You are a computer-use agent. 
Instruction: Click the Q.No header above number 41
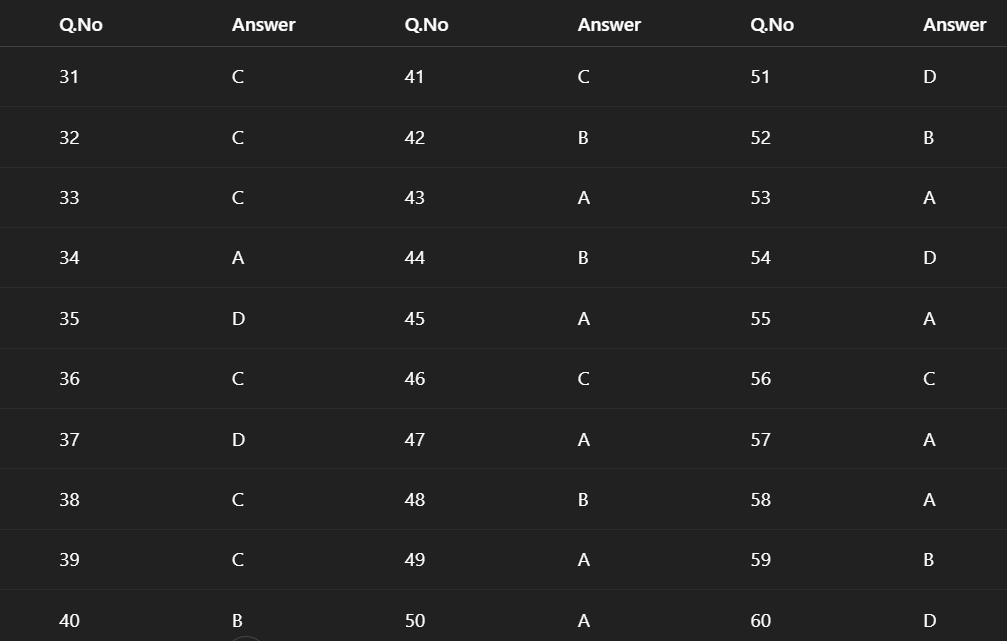[426, 25]
